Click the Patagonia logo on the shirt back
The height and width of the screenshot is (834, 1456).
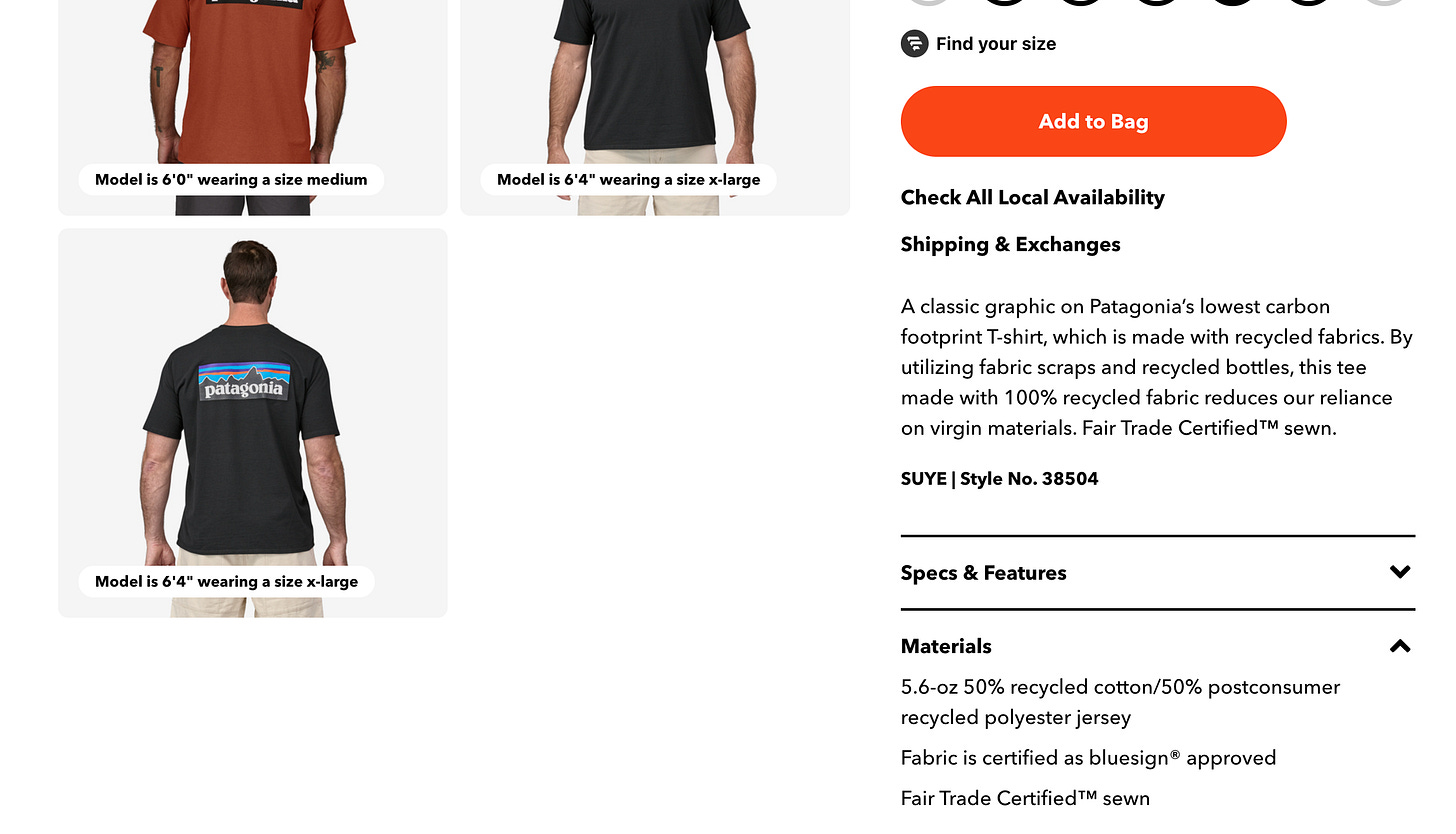click(244, 381)
